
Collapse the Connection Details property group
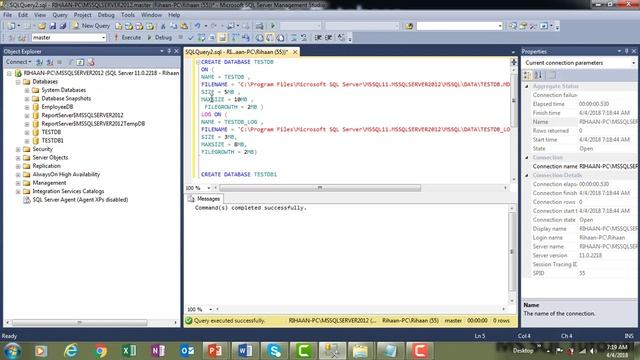(x=527, y=176)
